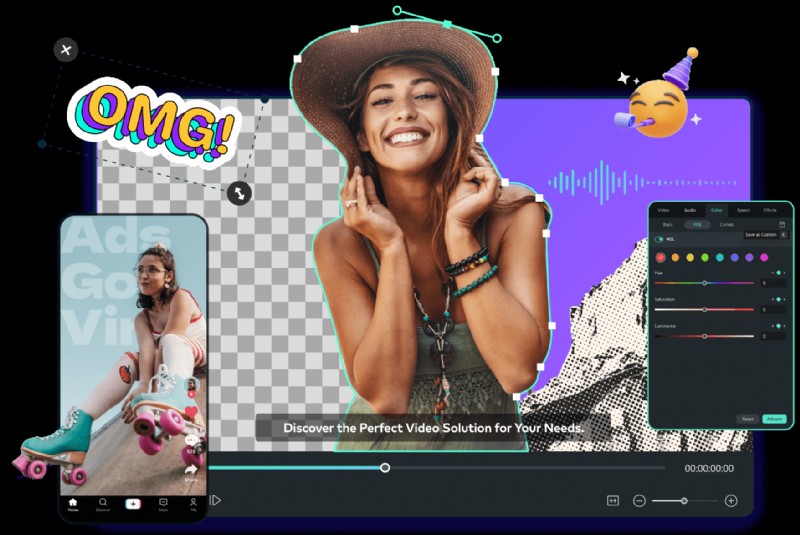Switch to the Video tab

[663, 210]
